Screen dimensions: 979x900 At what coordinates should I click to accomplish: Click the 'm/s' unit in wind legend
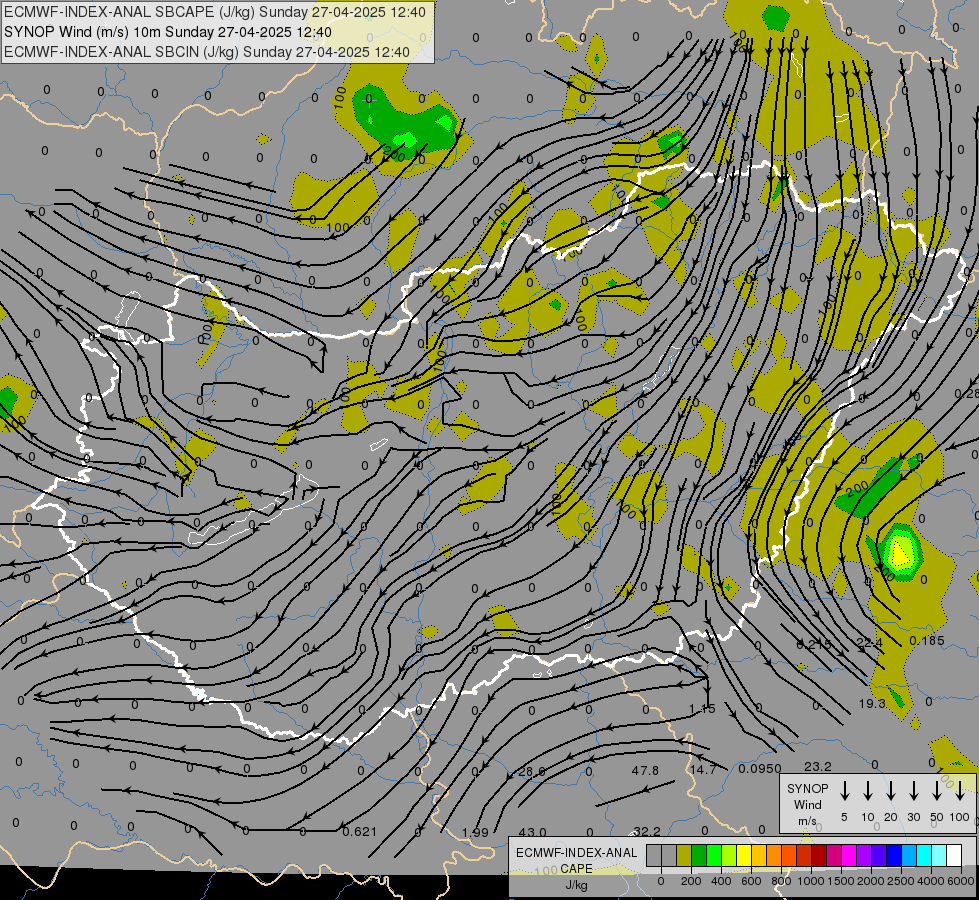807,821
